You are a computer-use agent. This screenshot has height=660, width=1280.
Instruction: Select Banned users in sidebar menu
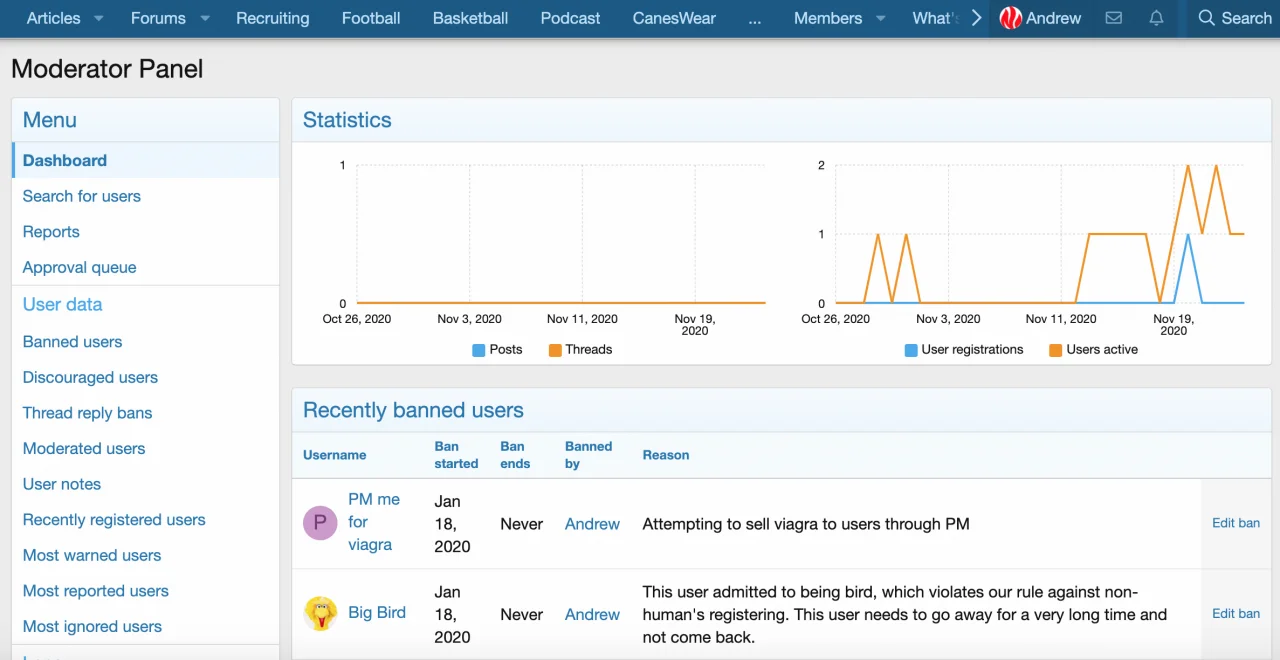click(72, 341)
